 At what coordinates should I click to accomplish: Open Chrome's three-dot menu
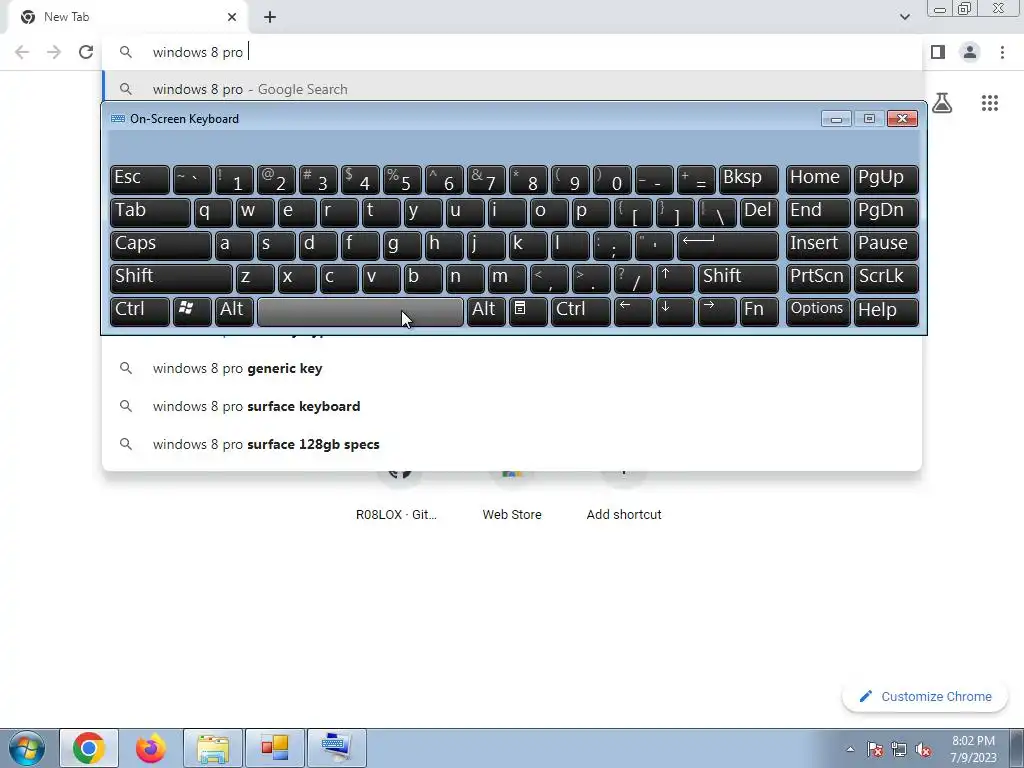click(1002, 52)
